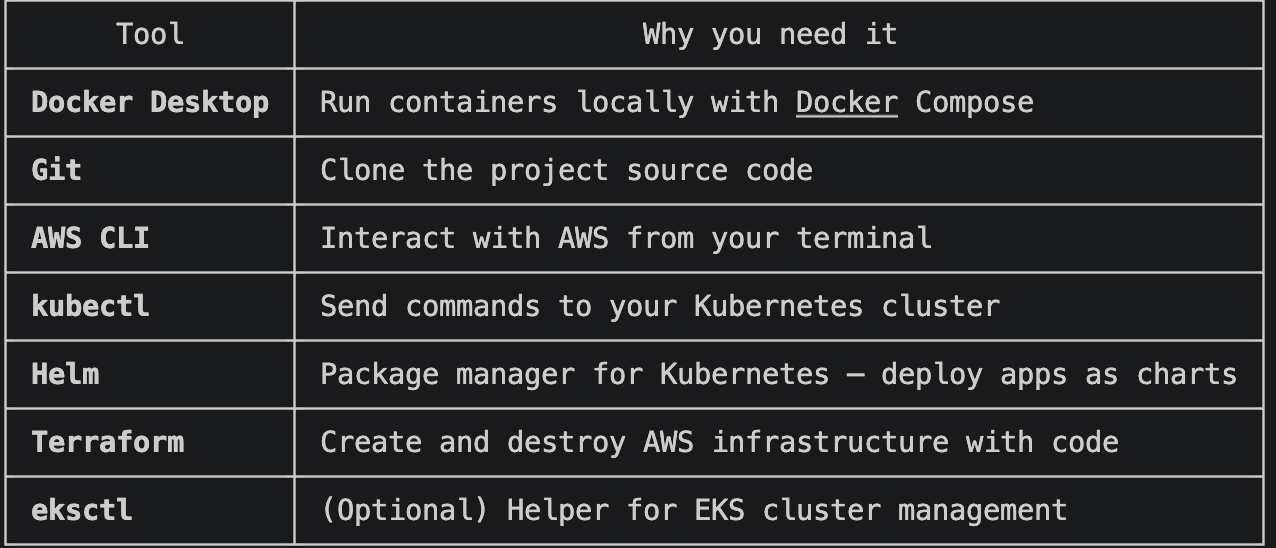Select the eksctl tool name

(x=82, y=510)
